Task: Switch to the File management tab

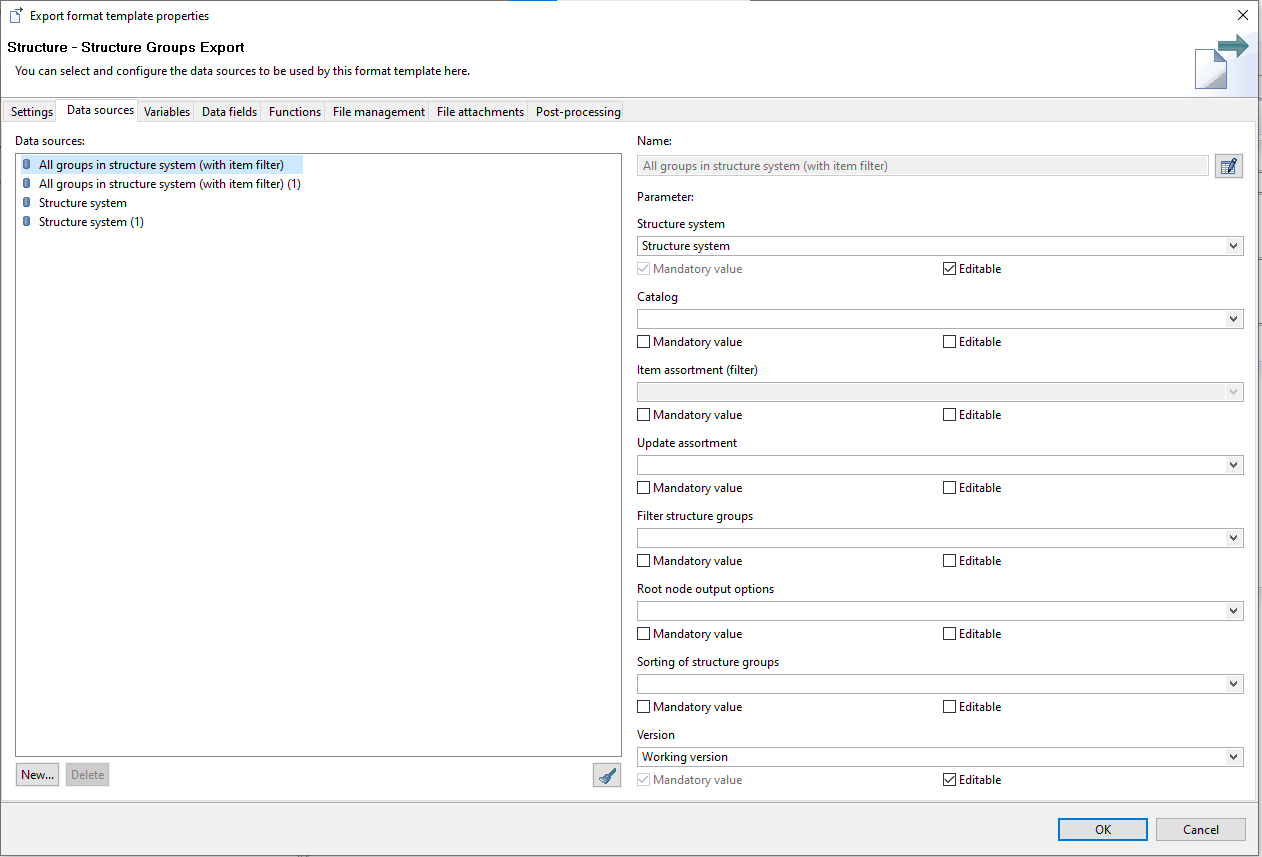Action: click(379, 112)
